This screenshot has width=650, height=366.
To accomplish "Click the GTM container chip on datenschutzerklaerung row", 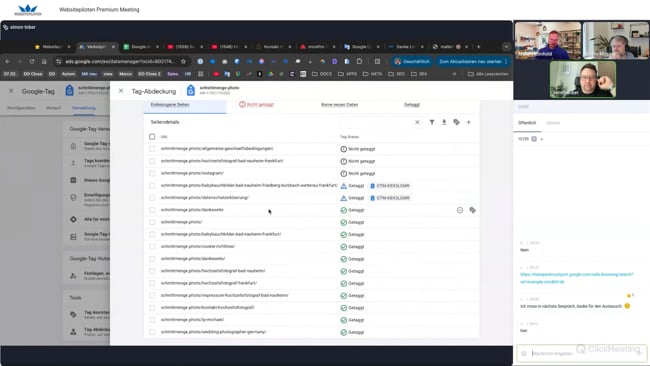I will (x=390, y=198).
